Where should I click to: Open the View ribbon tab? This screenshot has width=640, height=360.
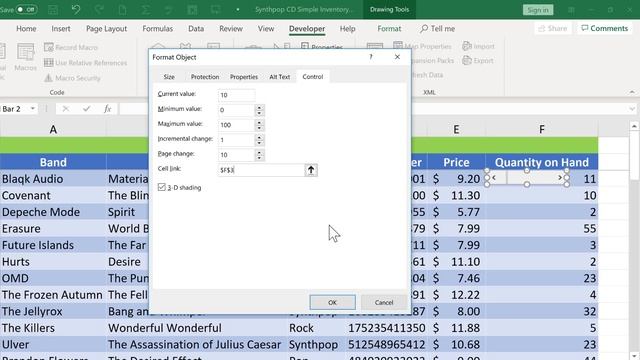coord(266,29)
